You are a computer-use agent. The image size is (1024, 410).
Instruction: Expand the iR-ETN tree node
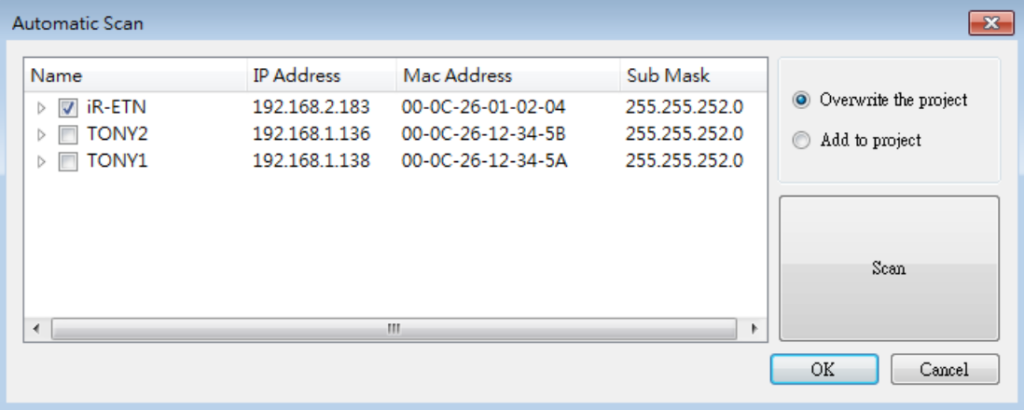41,107
